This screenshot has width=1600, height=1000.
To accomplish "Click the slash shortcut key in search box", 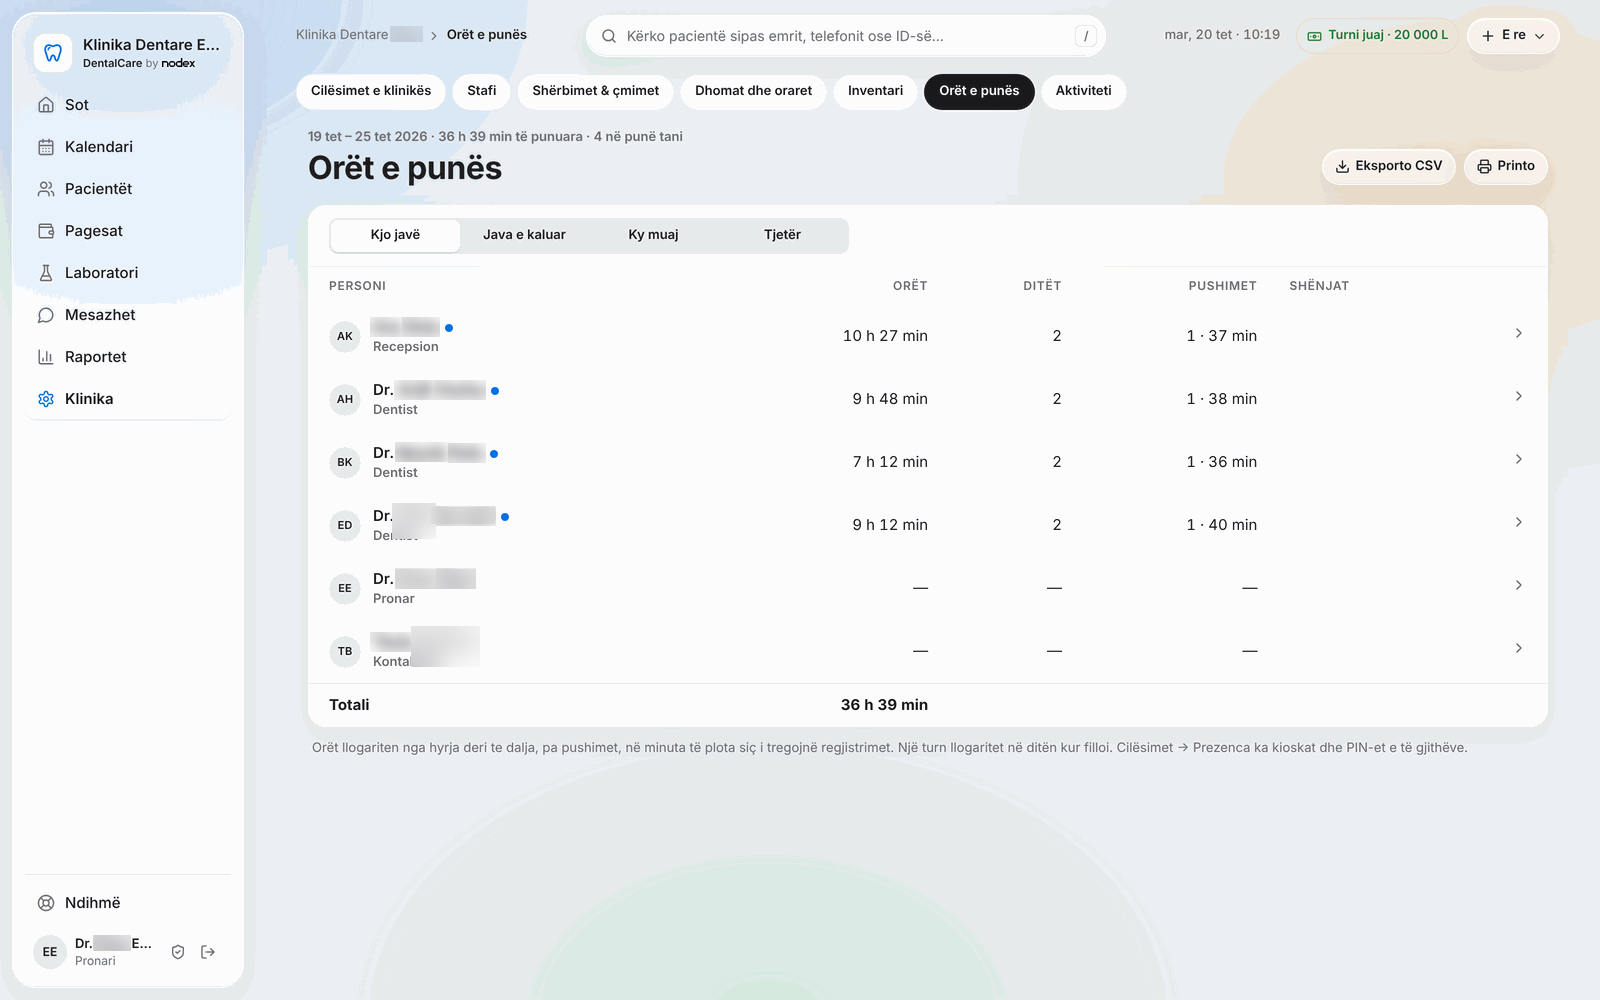I will coord(1086,36).
